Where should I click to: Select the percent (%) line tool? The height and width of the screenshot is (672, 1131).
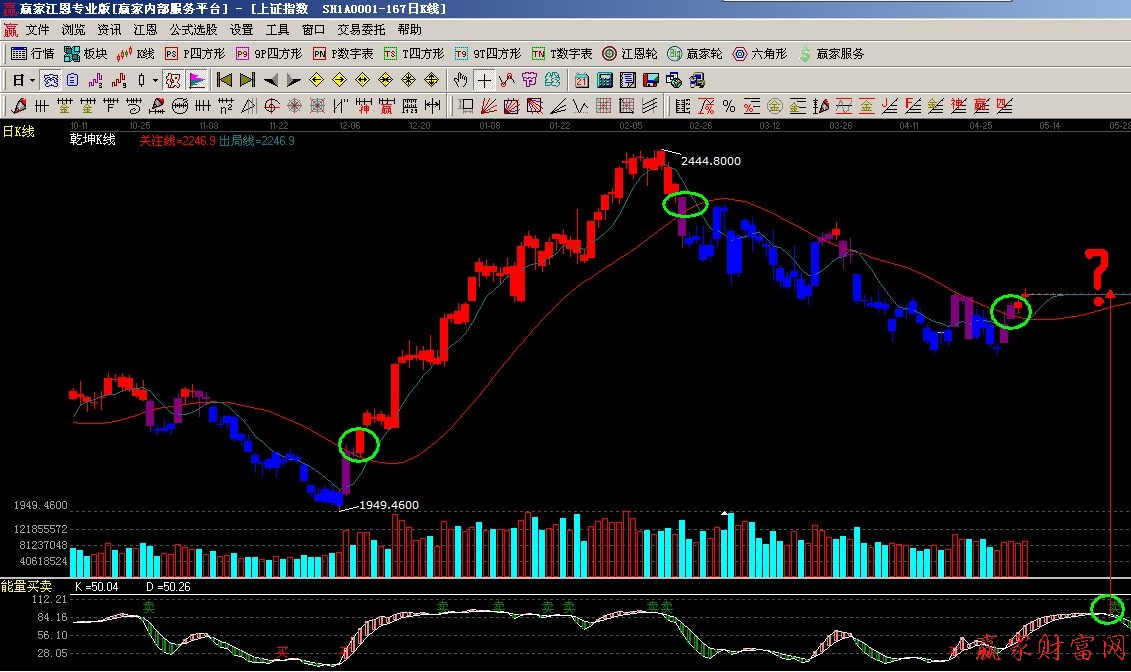728,106
